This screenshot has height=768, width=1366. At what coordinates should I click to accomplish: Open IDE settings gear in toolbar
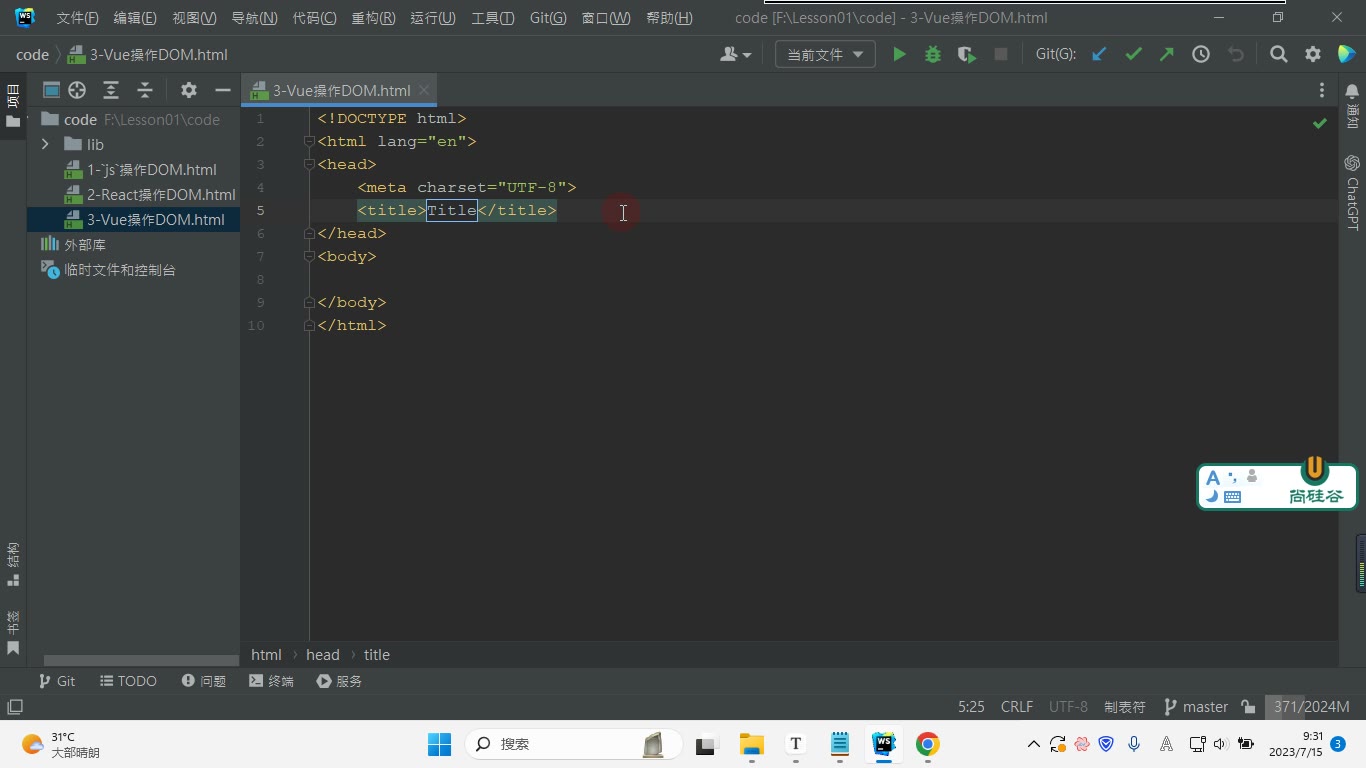tap(1313, 55)
